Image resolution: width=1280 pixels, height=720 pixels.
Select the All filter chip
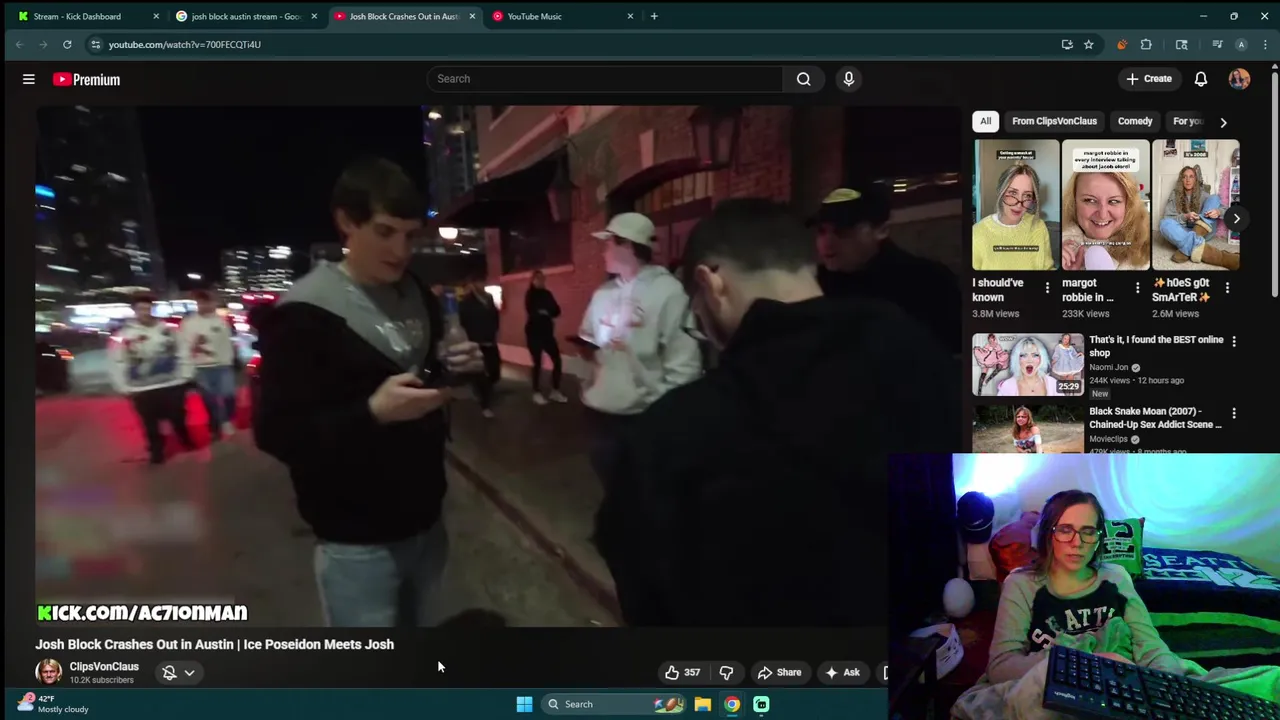(985, 121)
